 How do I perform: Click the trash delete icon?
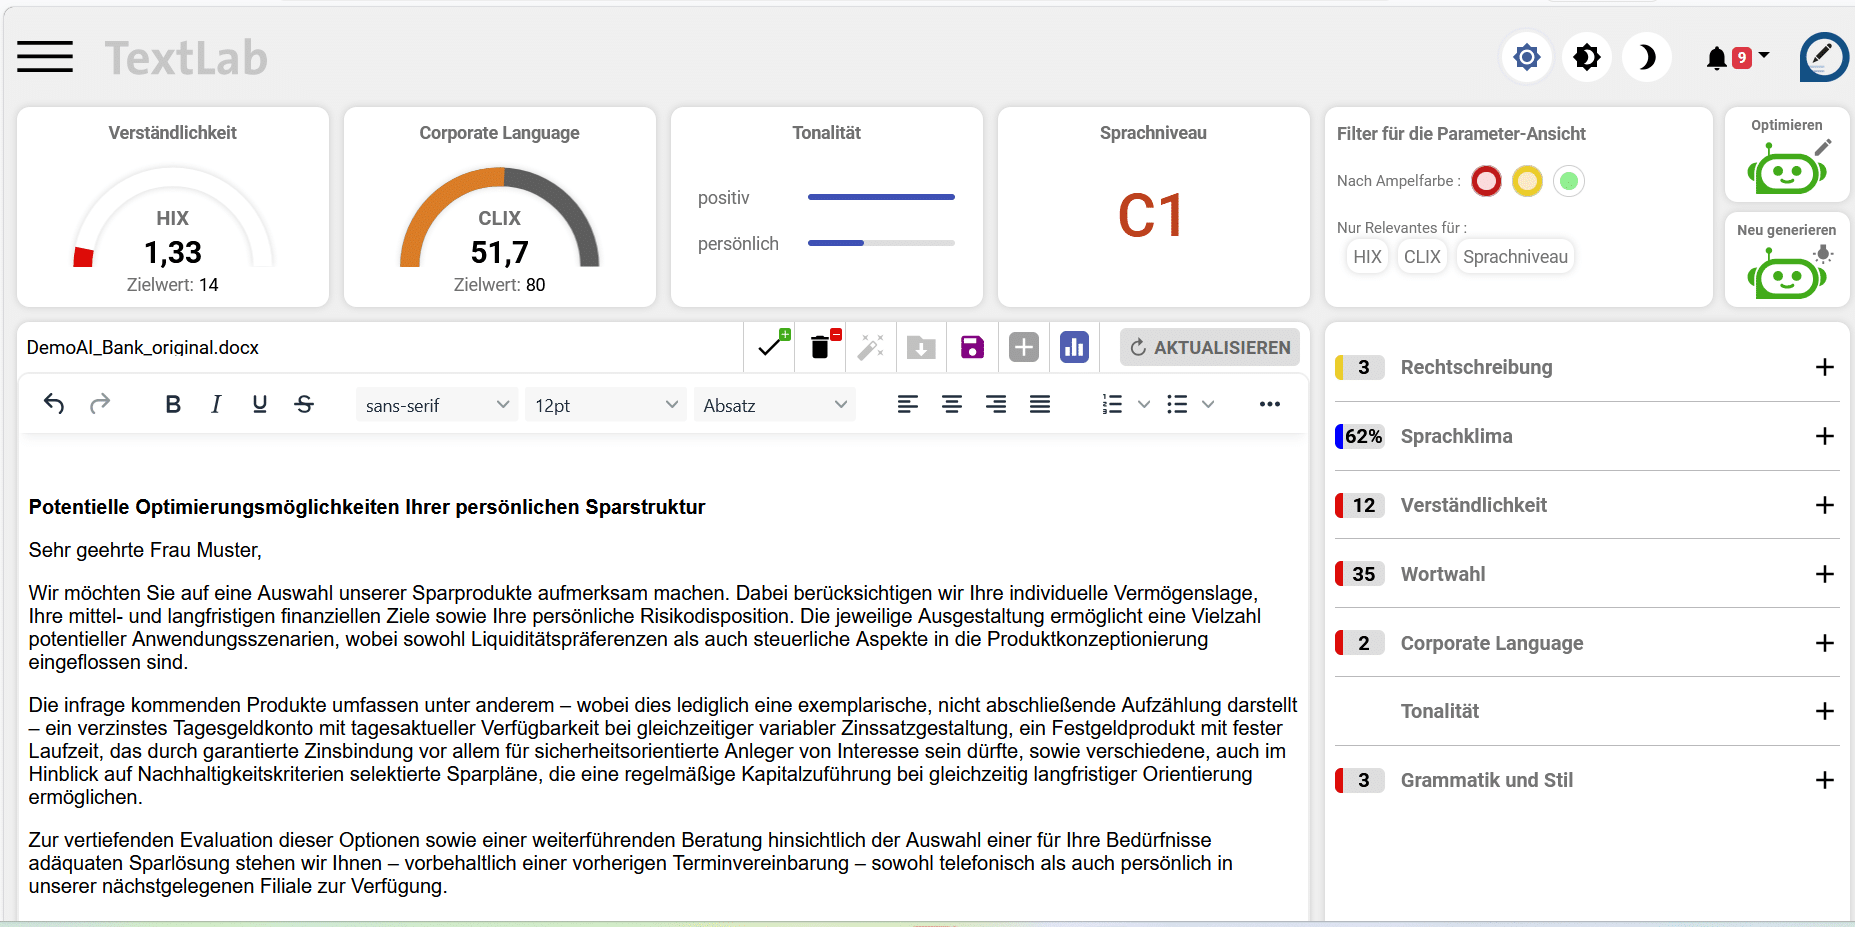point(822,346)
